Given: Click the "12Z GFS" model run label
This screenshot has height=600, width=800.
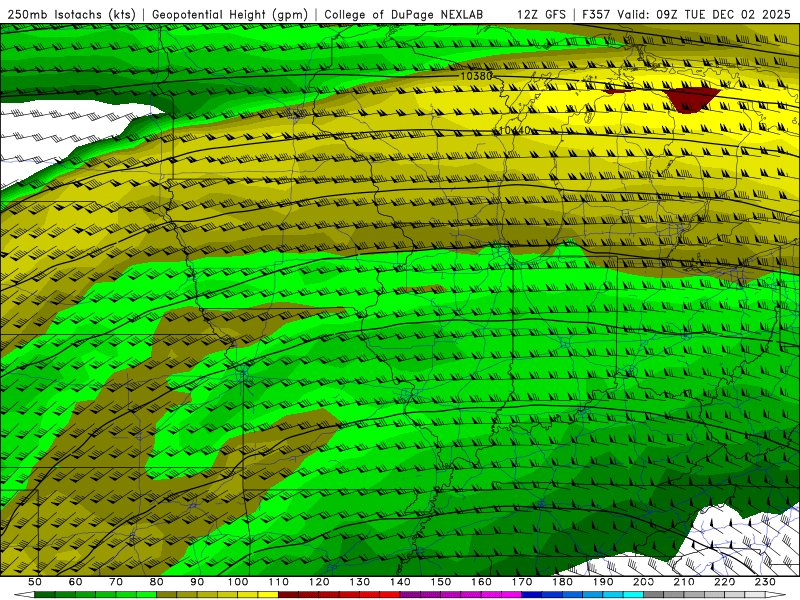Looking at the screenshot, I should coord(541,15).
